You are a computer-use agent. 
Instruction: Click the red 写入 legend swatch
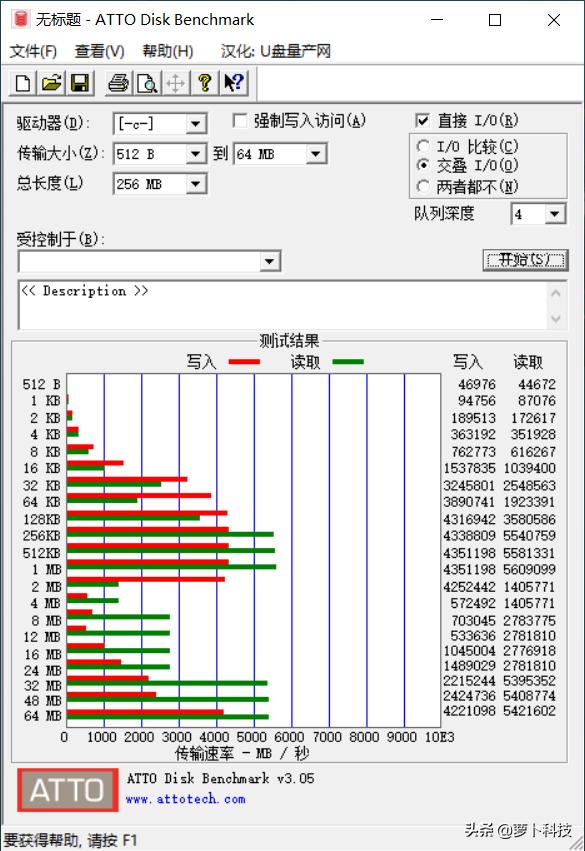244,361
